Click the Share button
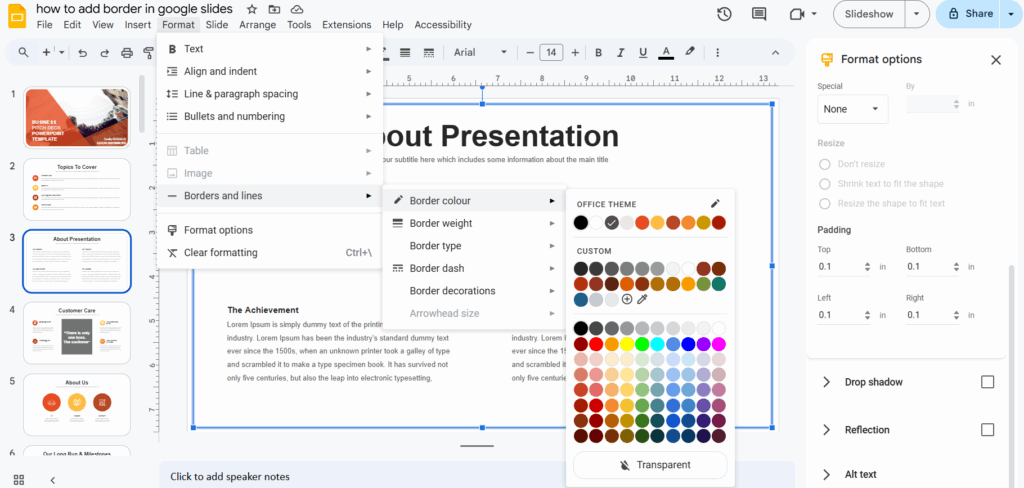The height and width of the screenshot is (488, 1024). (x=970, y=14)
